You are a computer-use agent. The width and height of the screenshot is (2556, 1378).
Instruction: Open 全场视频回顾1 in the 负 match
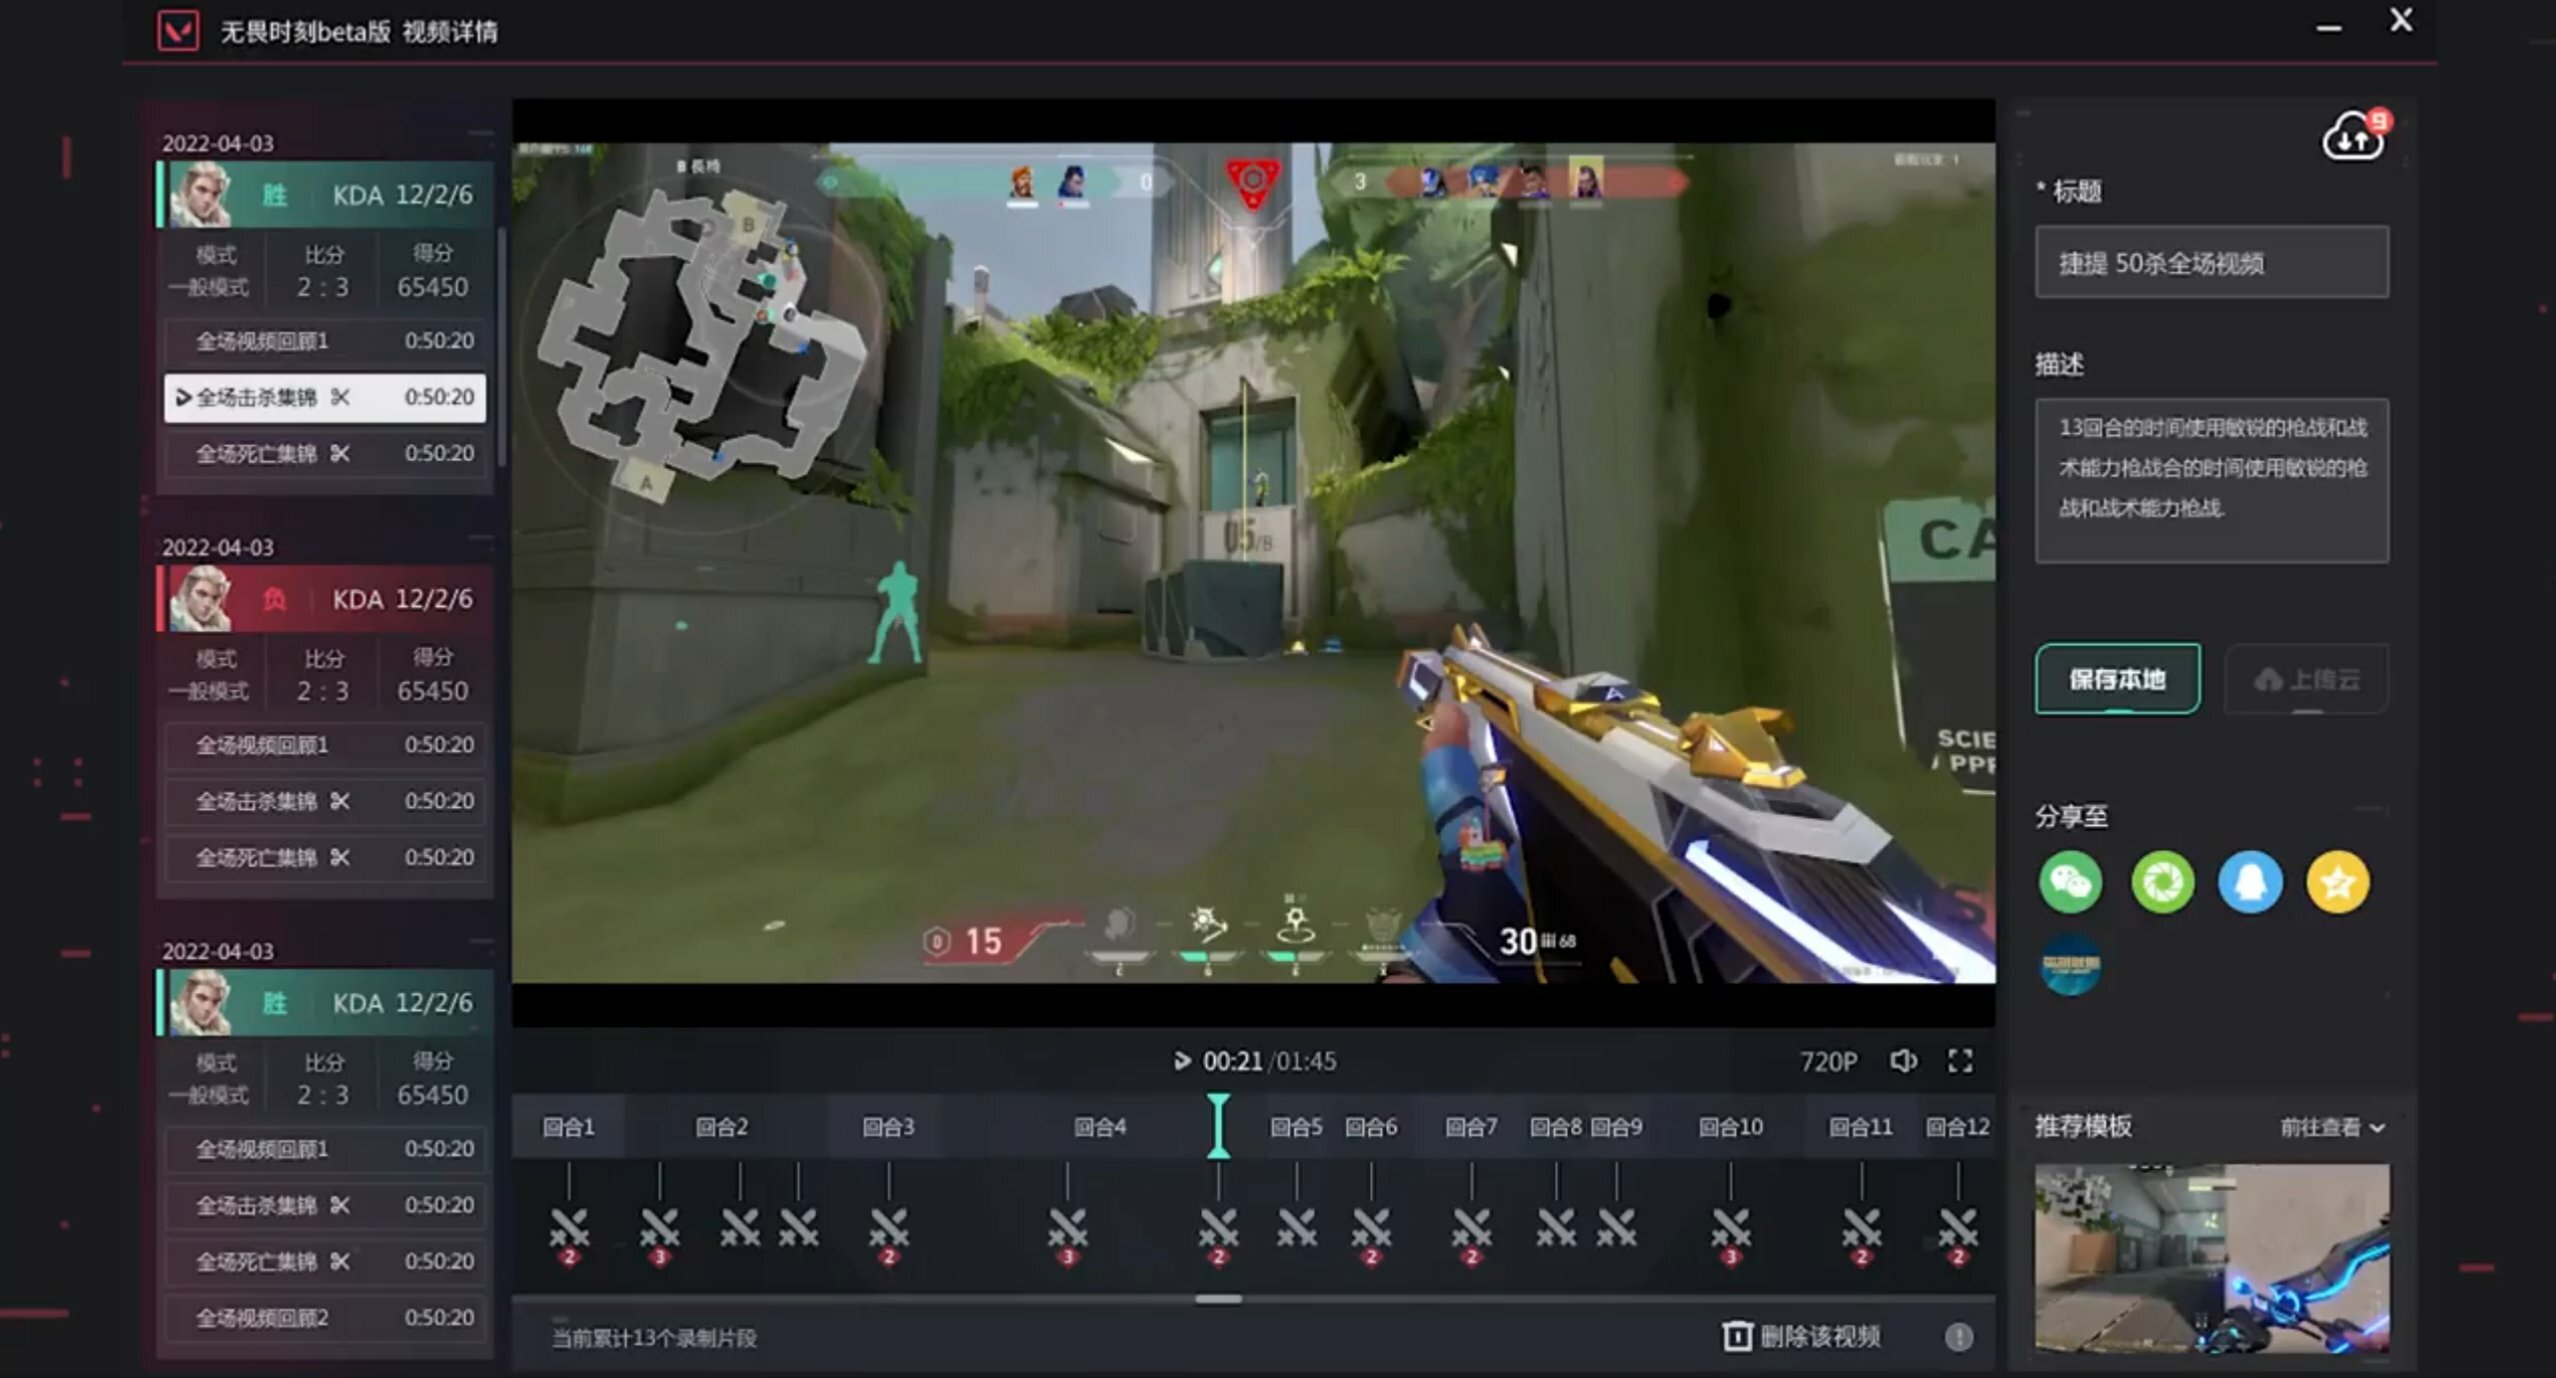[325, 745]
